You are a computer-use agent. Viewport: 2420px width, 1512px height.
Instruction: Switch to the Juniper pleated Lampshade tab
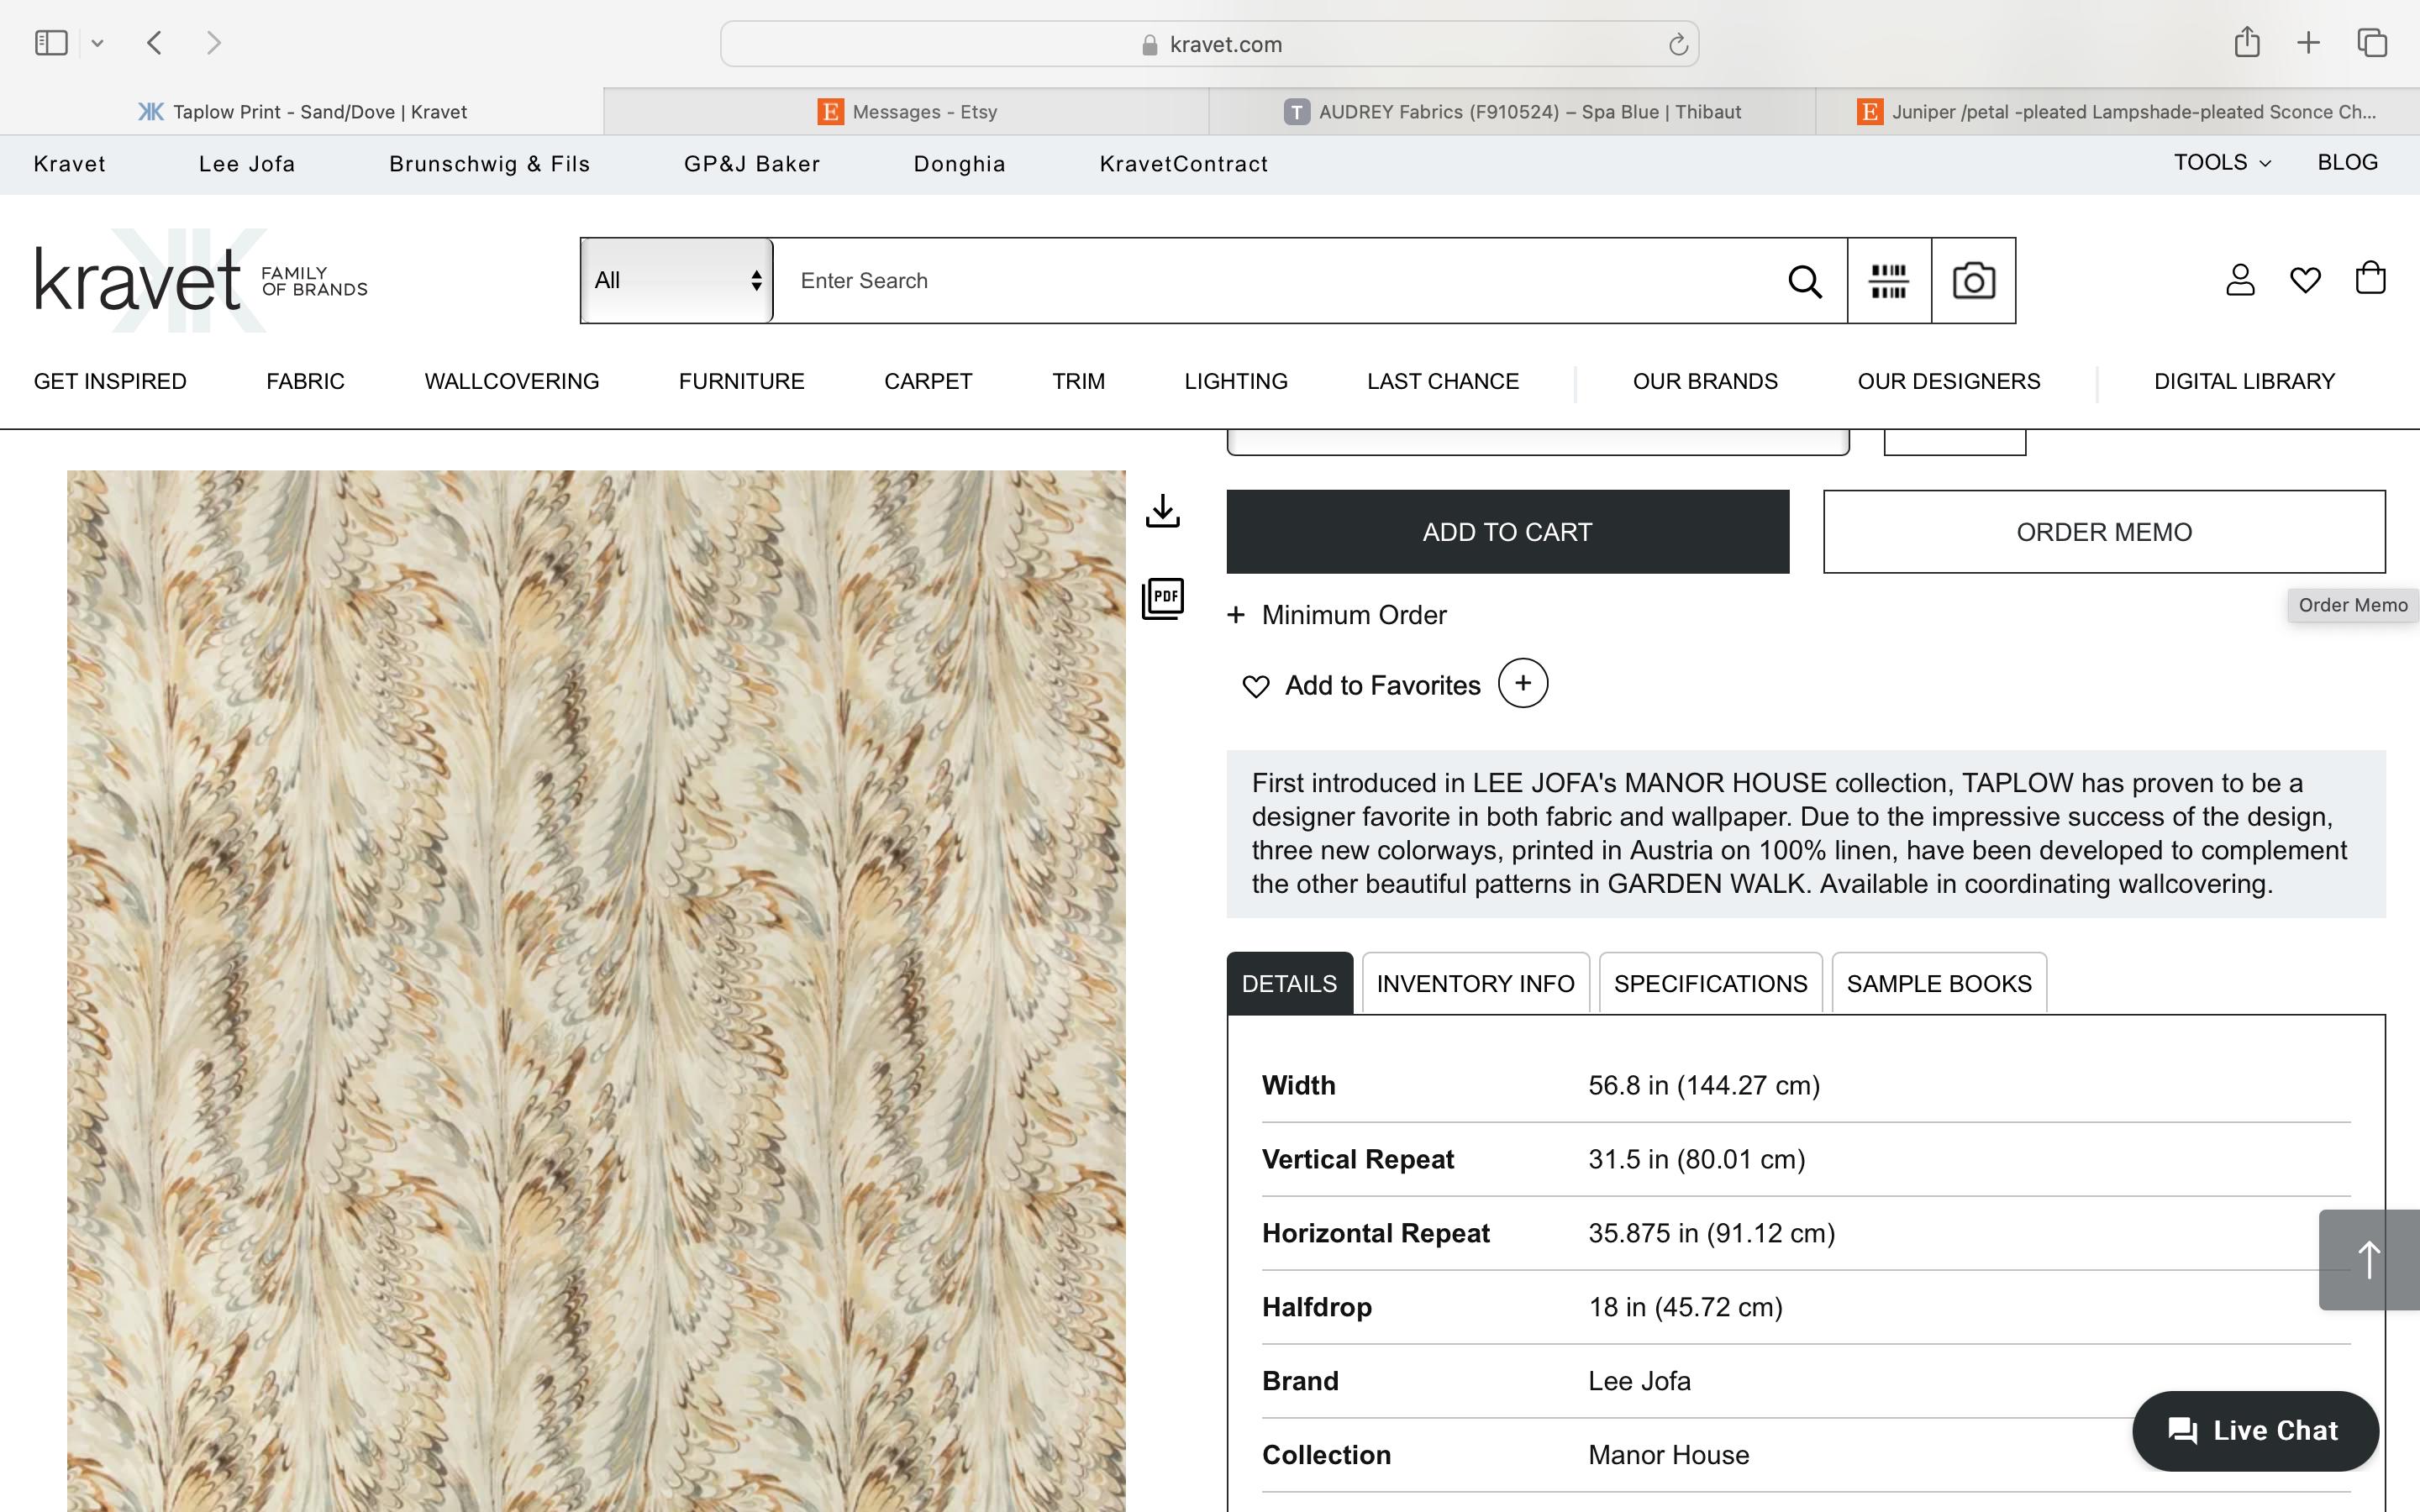pyautogui.click(x=2117, y=112)
